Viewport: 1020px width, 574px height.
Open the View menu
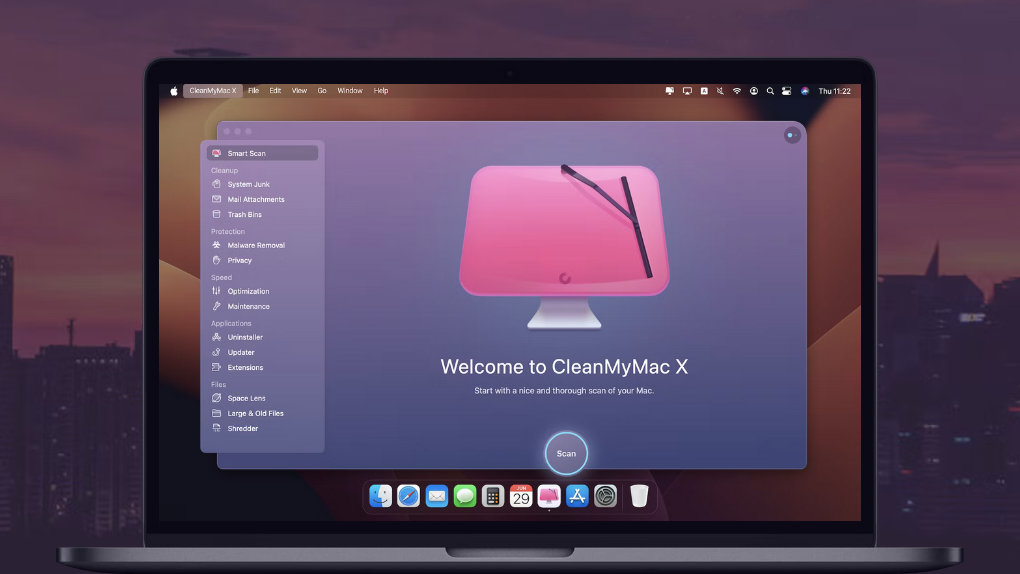299,91
